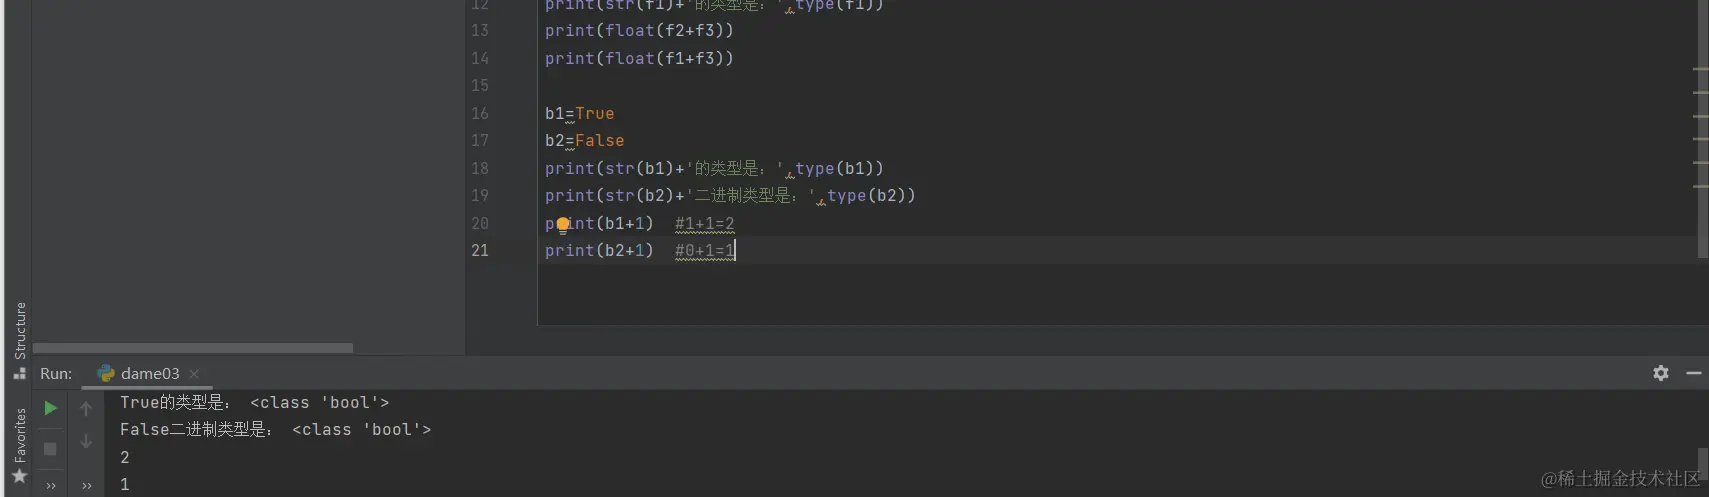Click the editor vertical scrollbar thumb
The image size is (1709, 497).
coord(1703,130)
